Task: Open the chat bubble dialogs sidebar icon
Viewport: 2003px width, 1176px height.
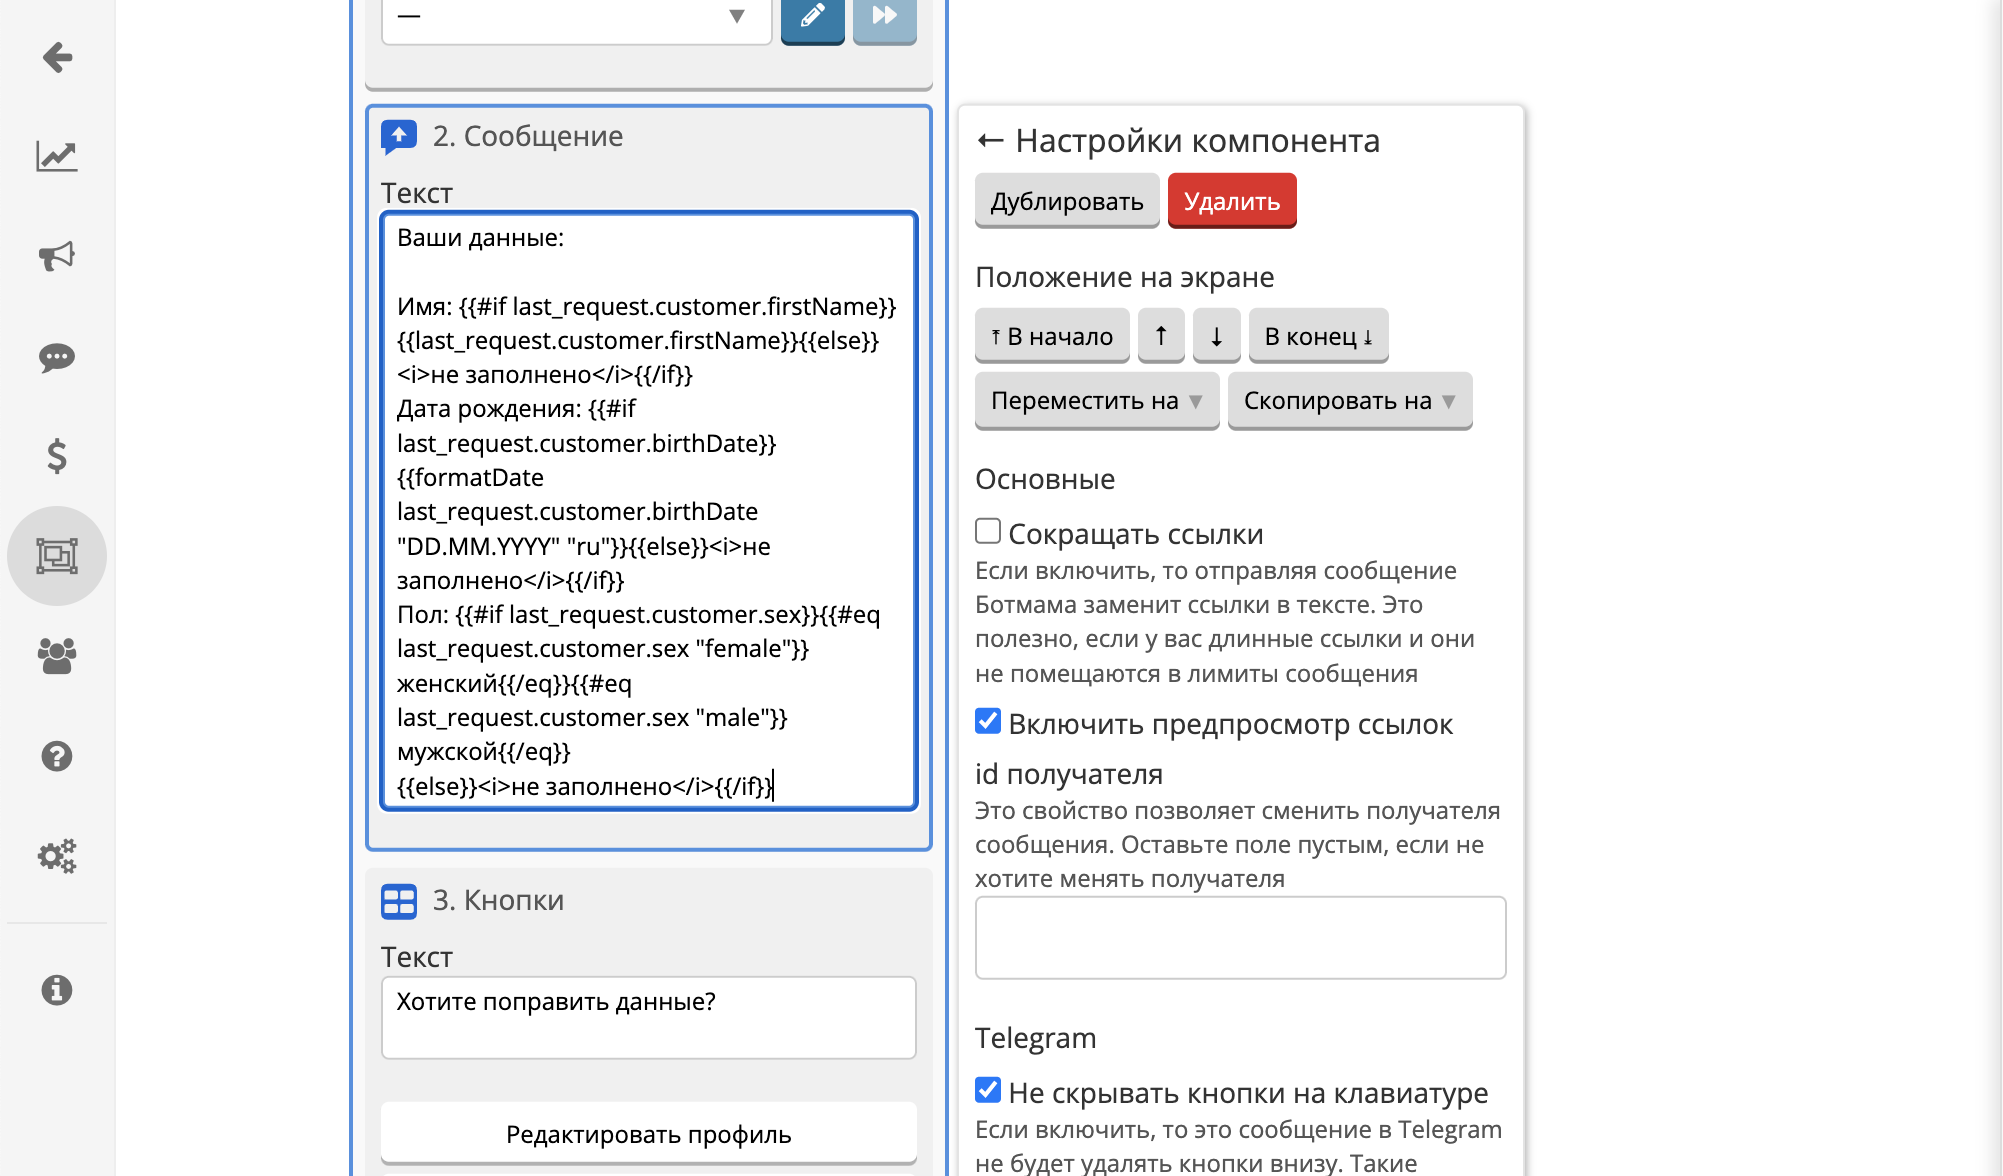Action: (x=57, y=357)
